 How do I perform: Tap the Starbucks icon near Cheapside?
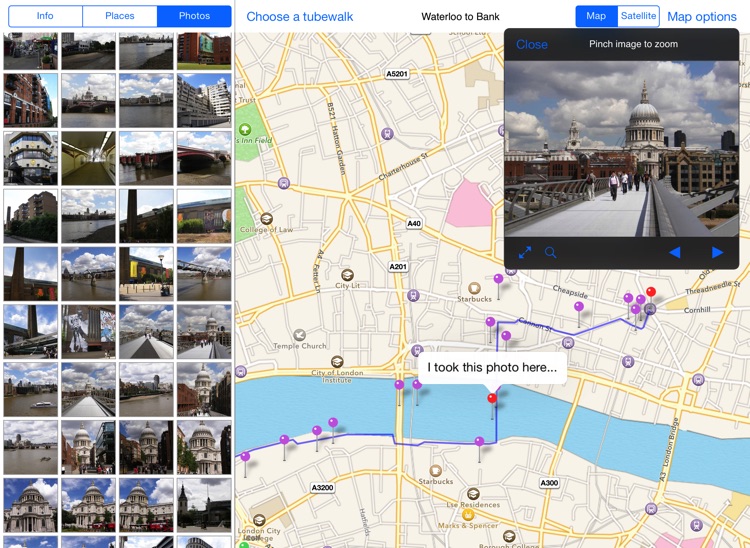pos(474,288)
